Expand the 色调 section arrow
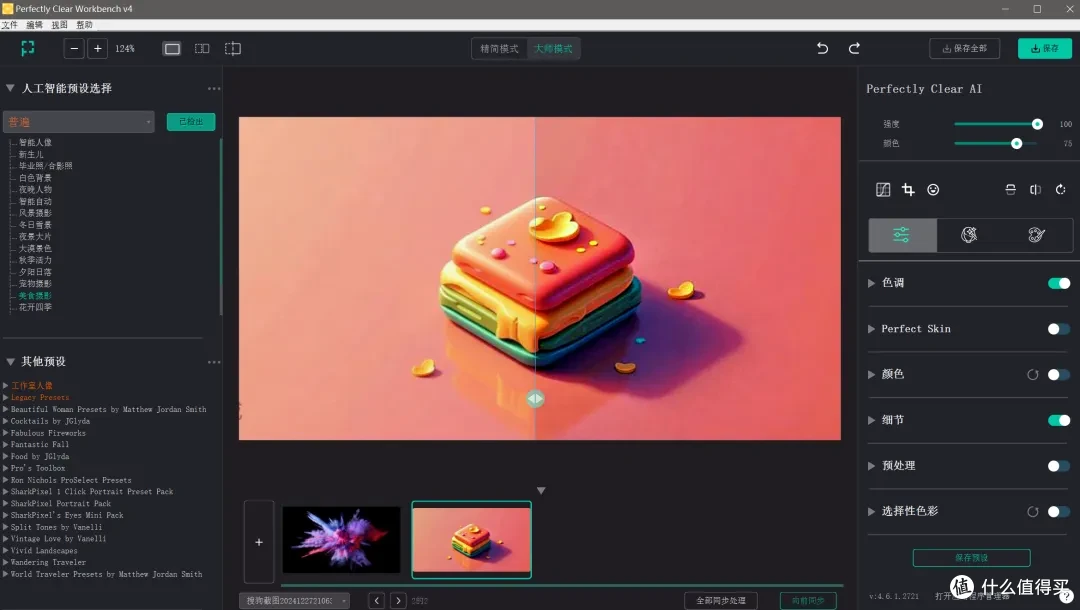The image size is (1080, 610). (x=871, y=283)
